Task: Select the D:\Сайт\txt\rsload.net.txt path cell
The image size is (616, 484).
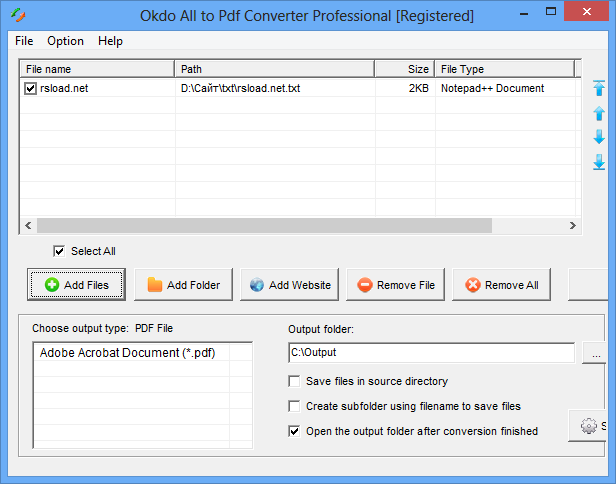Action: [240, 88]
